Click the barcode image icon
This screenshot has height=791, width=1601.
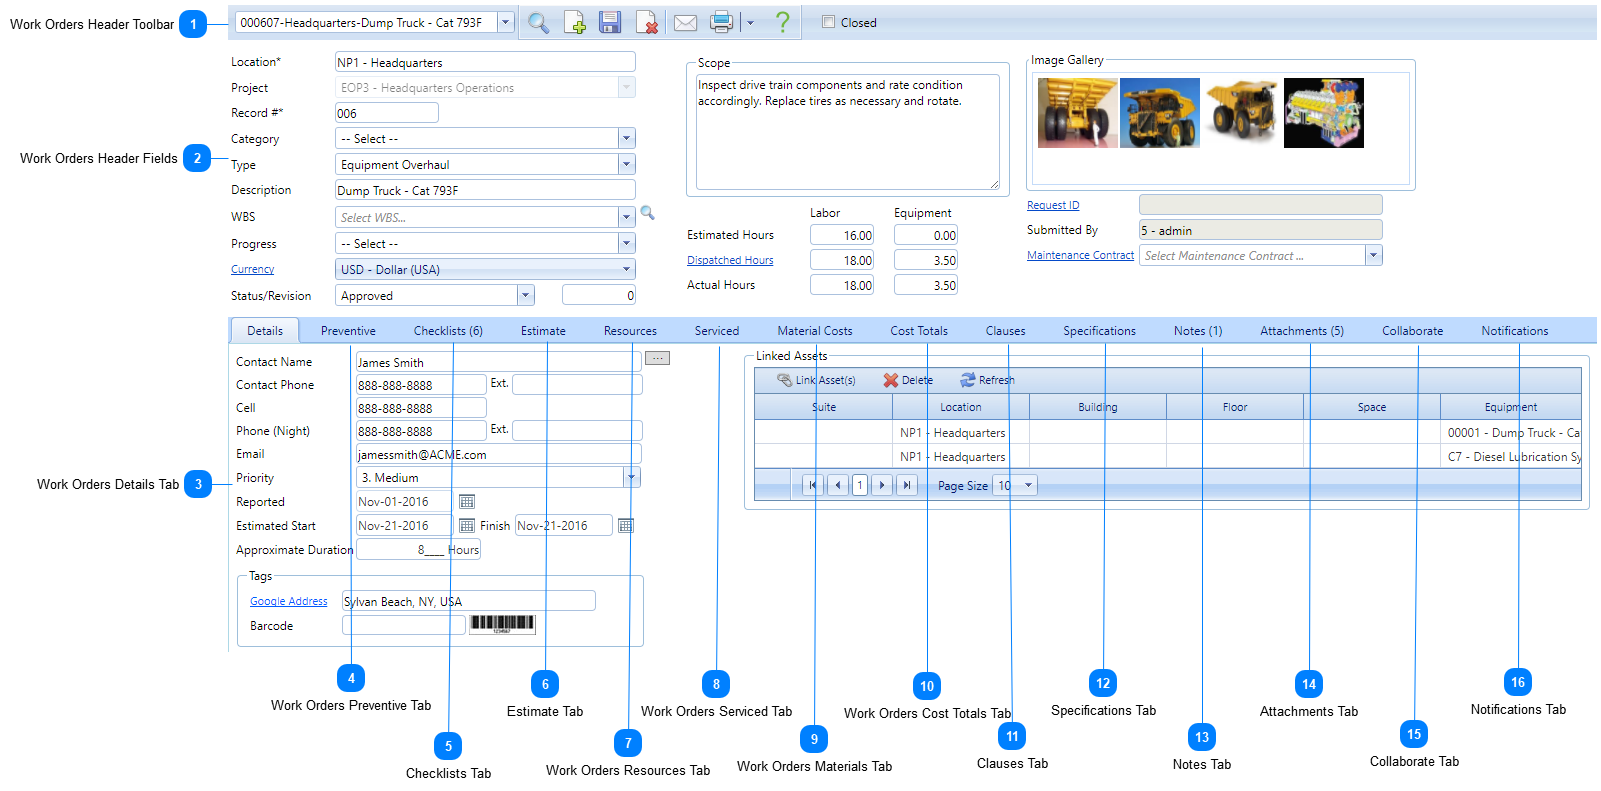503,625
